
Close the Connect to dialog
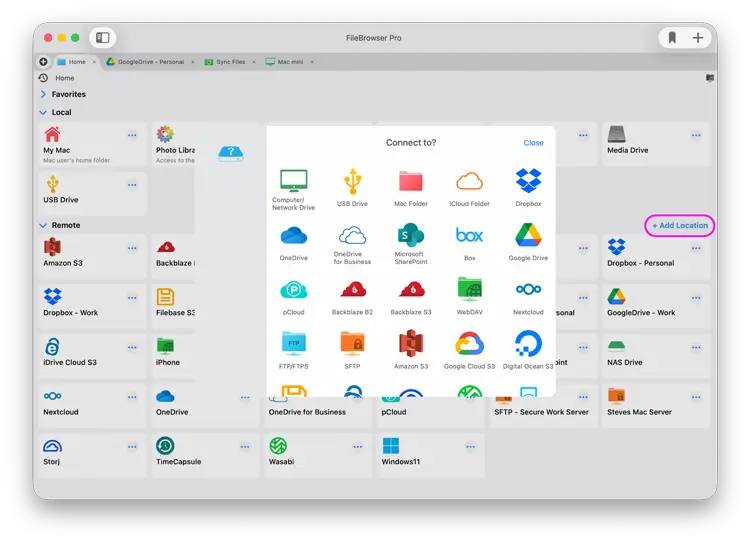click(x=533, y=143)
